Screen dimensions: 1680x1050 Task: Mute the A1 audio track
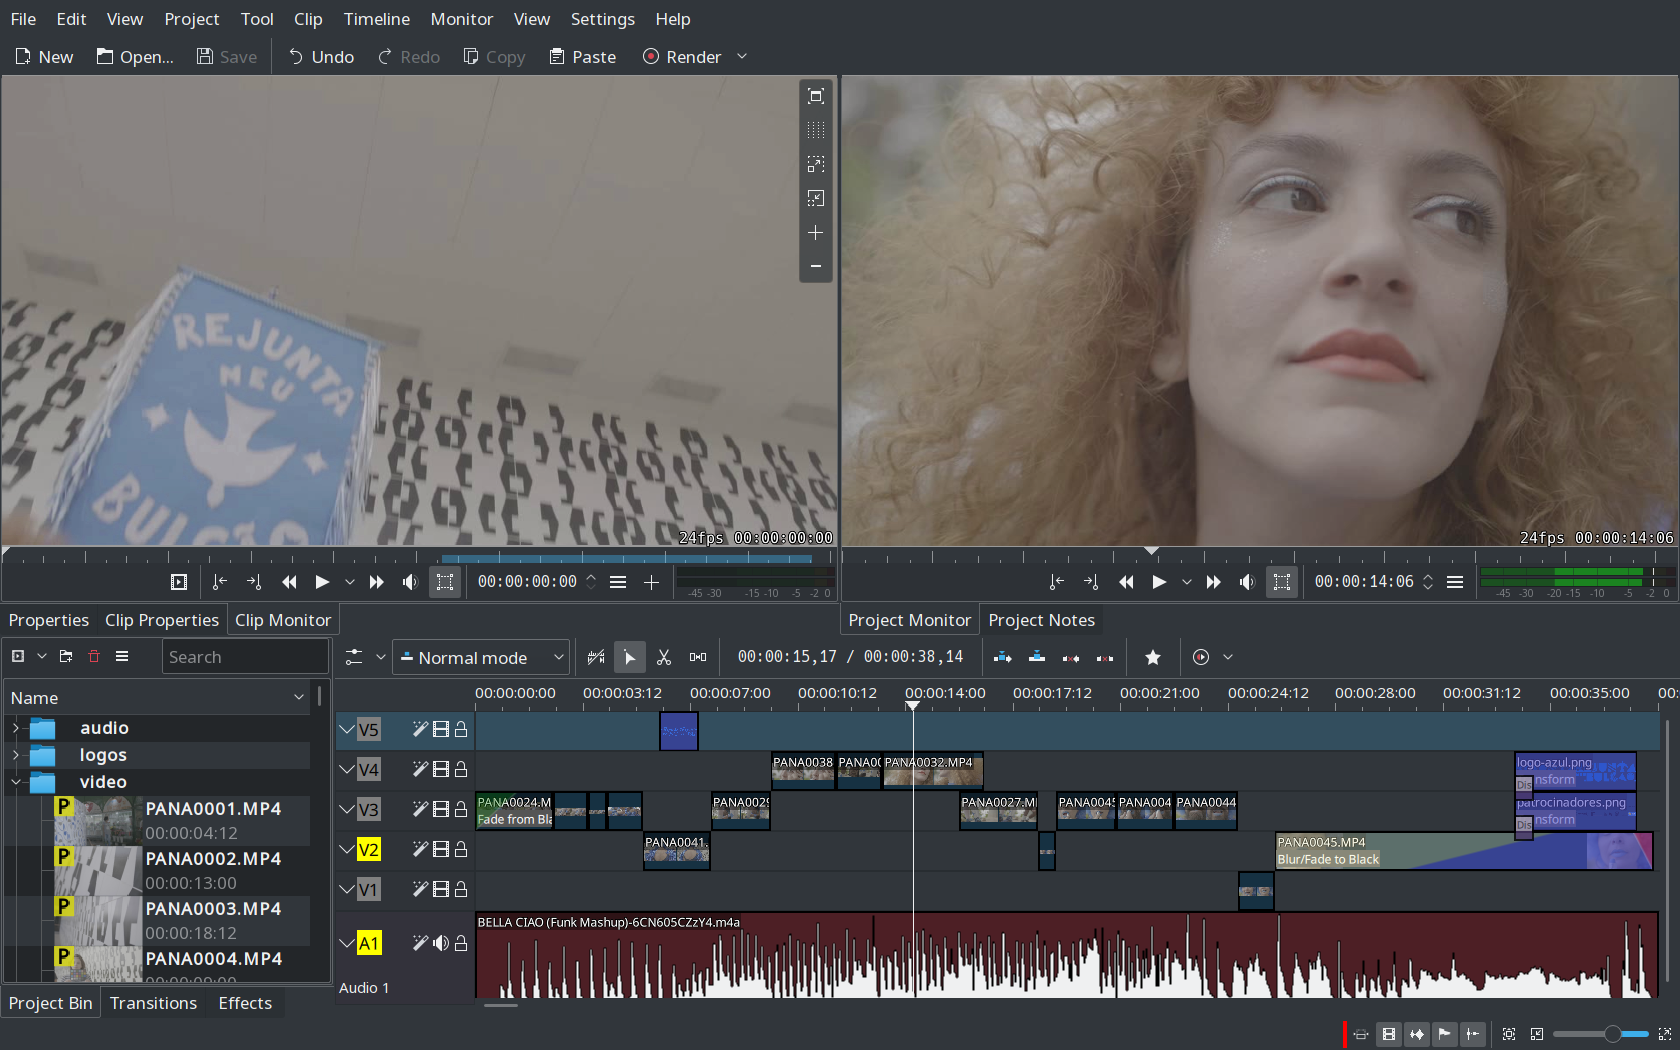(x=441, y=943)
